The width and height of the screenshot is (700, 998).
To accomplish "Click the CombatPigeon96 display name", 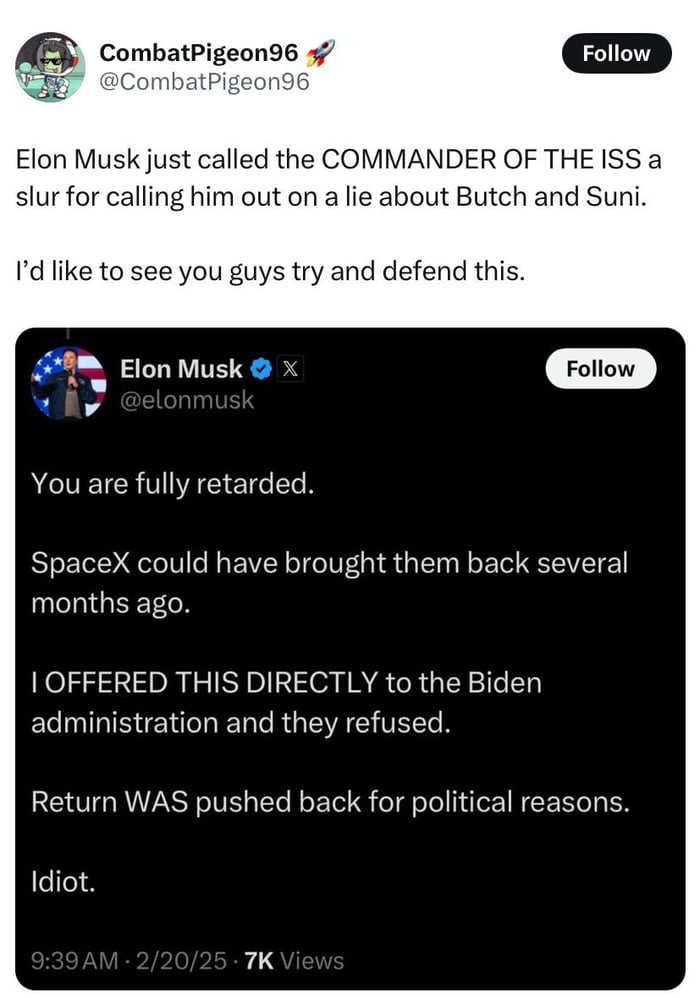I will tap(194, 52).
